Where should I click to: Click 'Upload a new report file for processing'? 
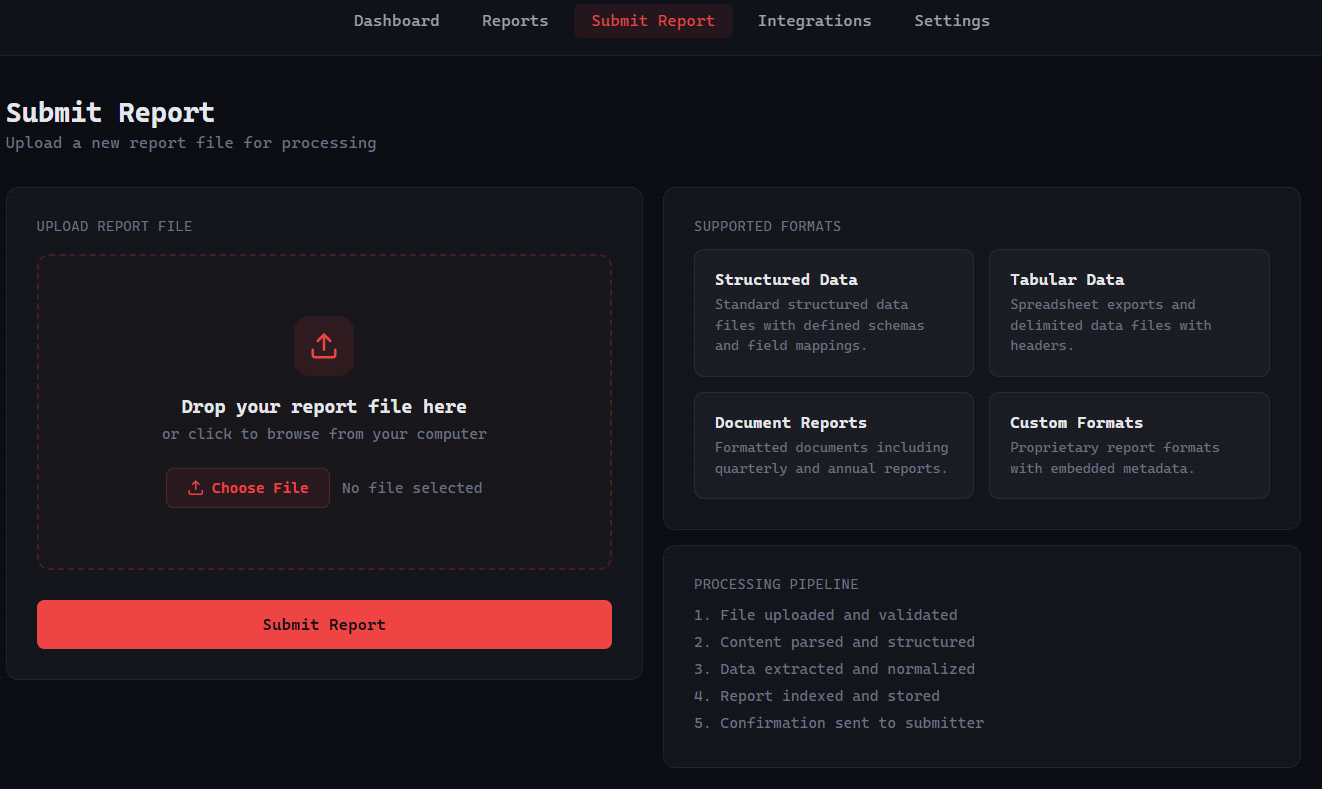coord(191,143)
